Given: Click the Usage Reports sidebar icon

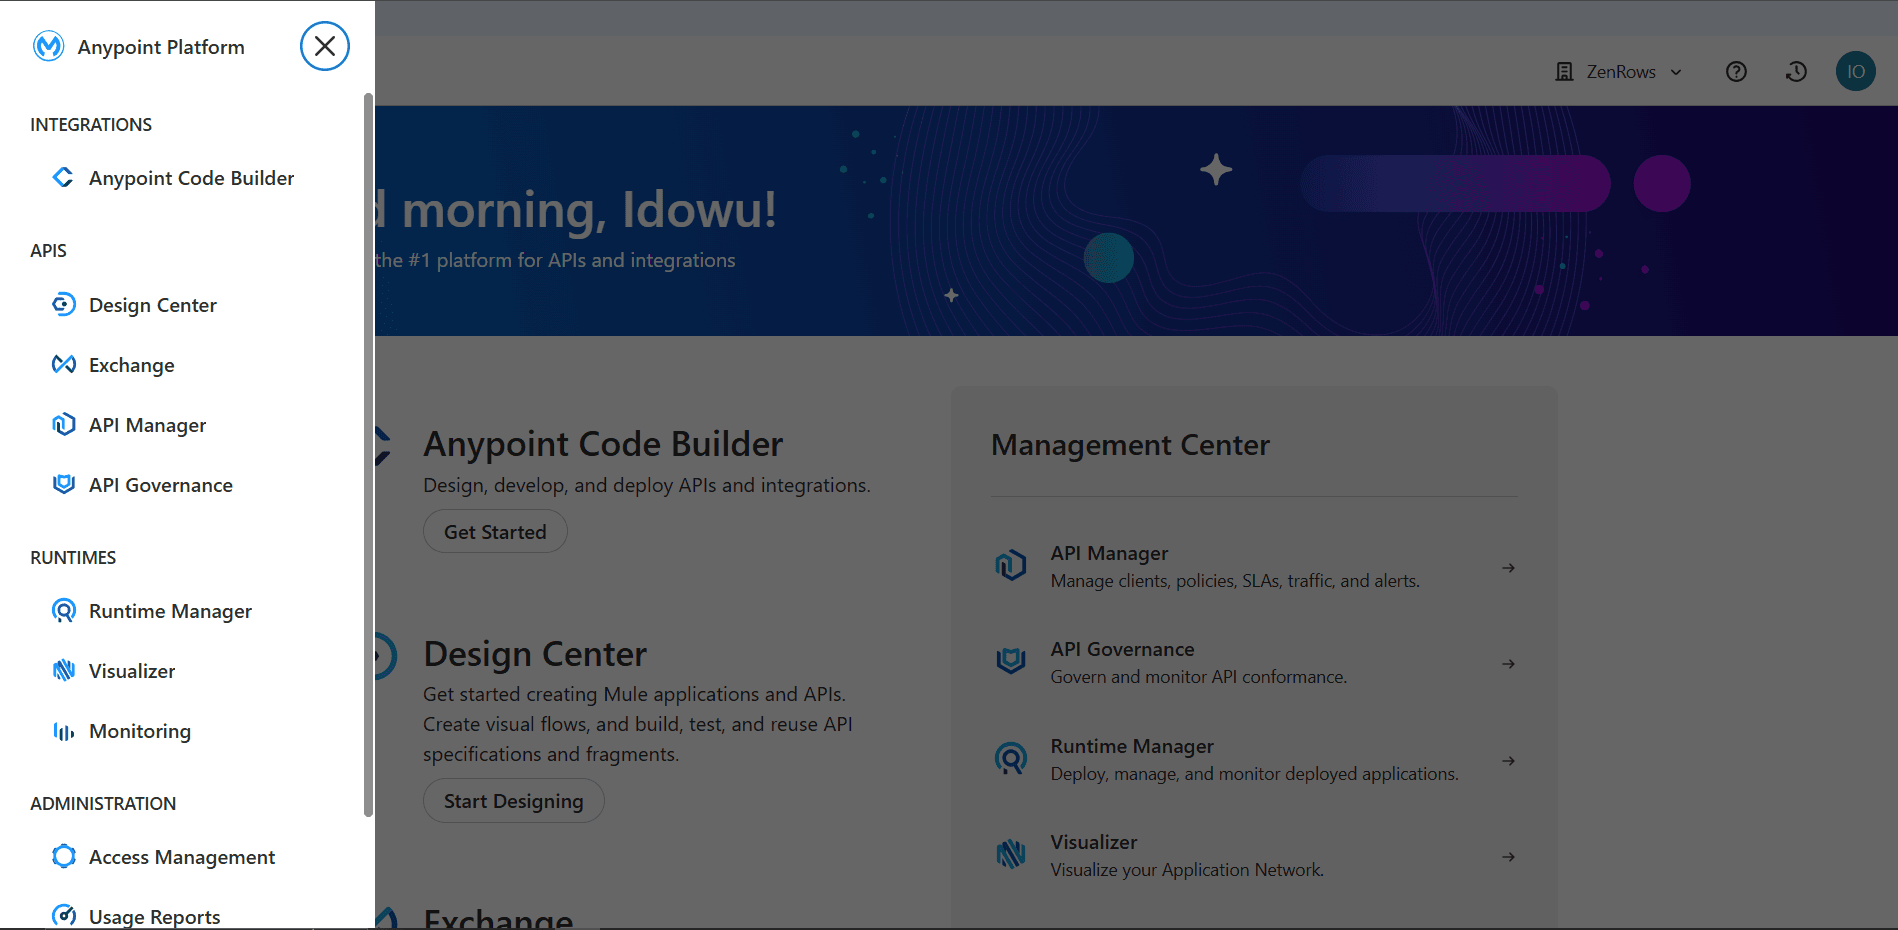Looking at the screenshot, I should [x=63, y=915].
